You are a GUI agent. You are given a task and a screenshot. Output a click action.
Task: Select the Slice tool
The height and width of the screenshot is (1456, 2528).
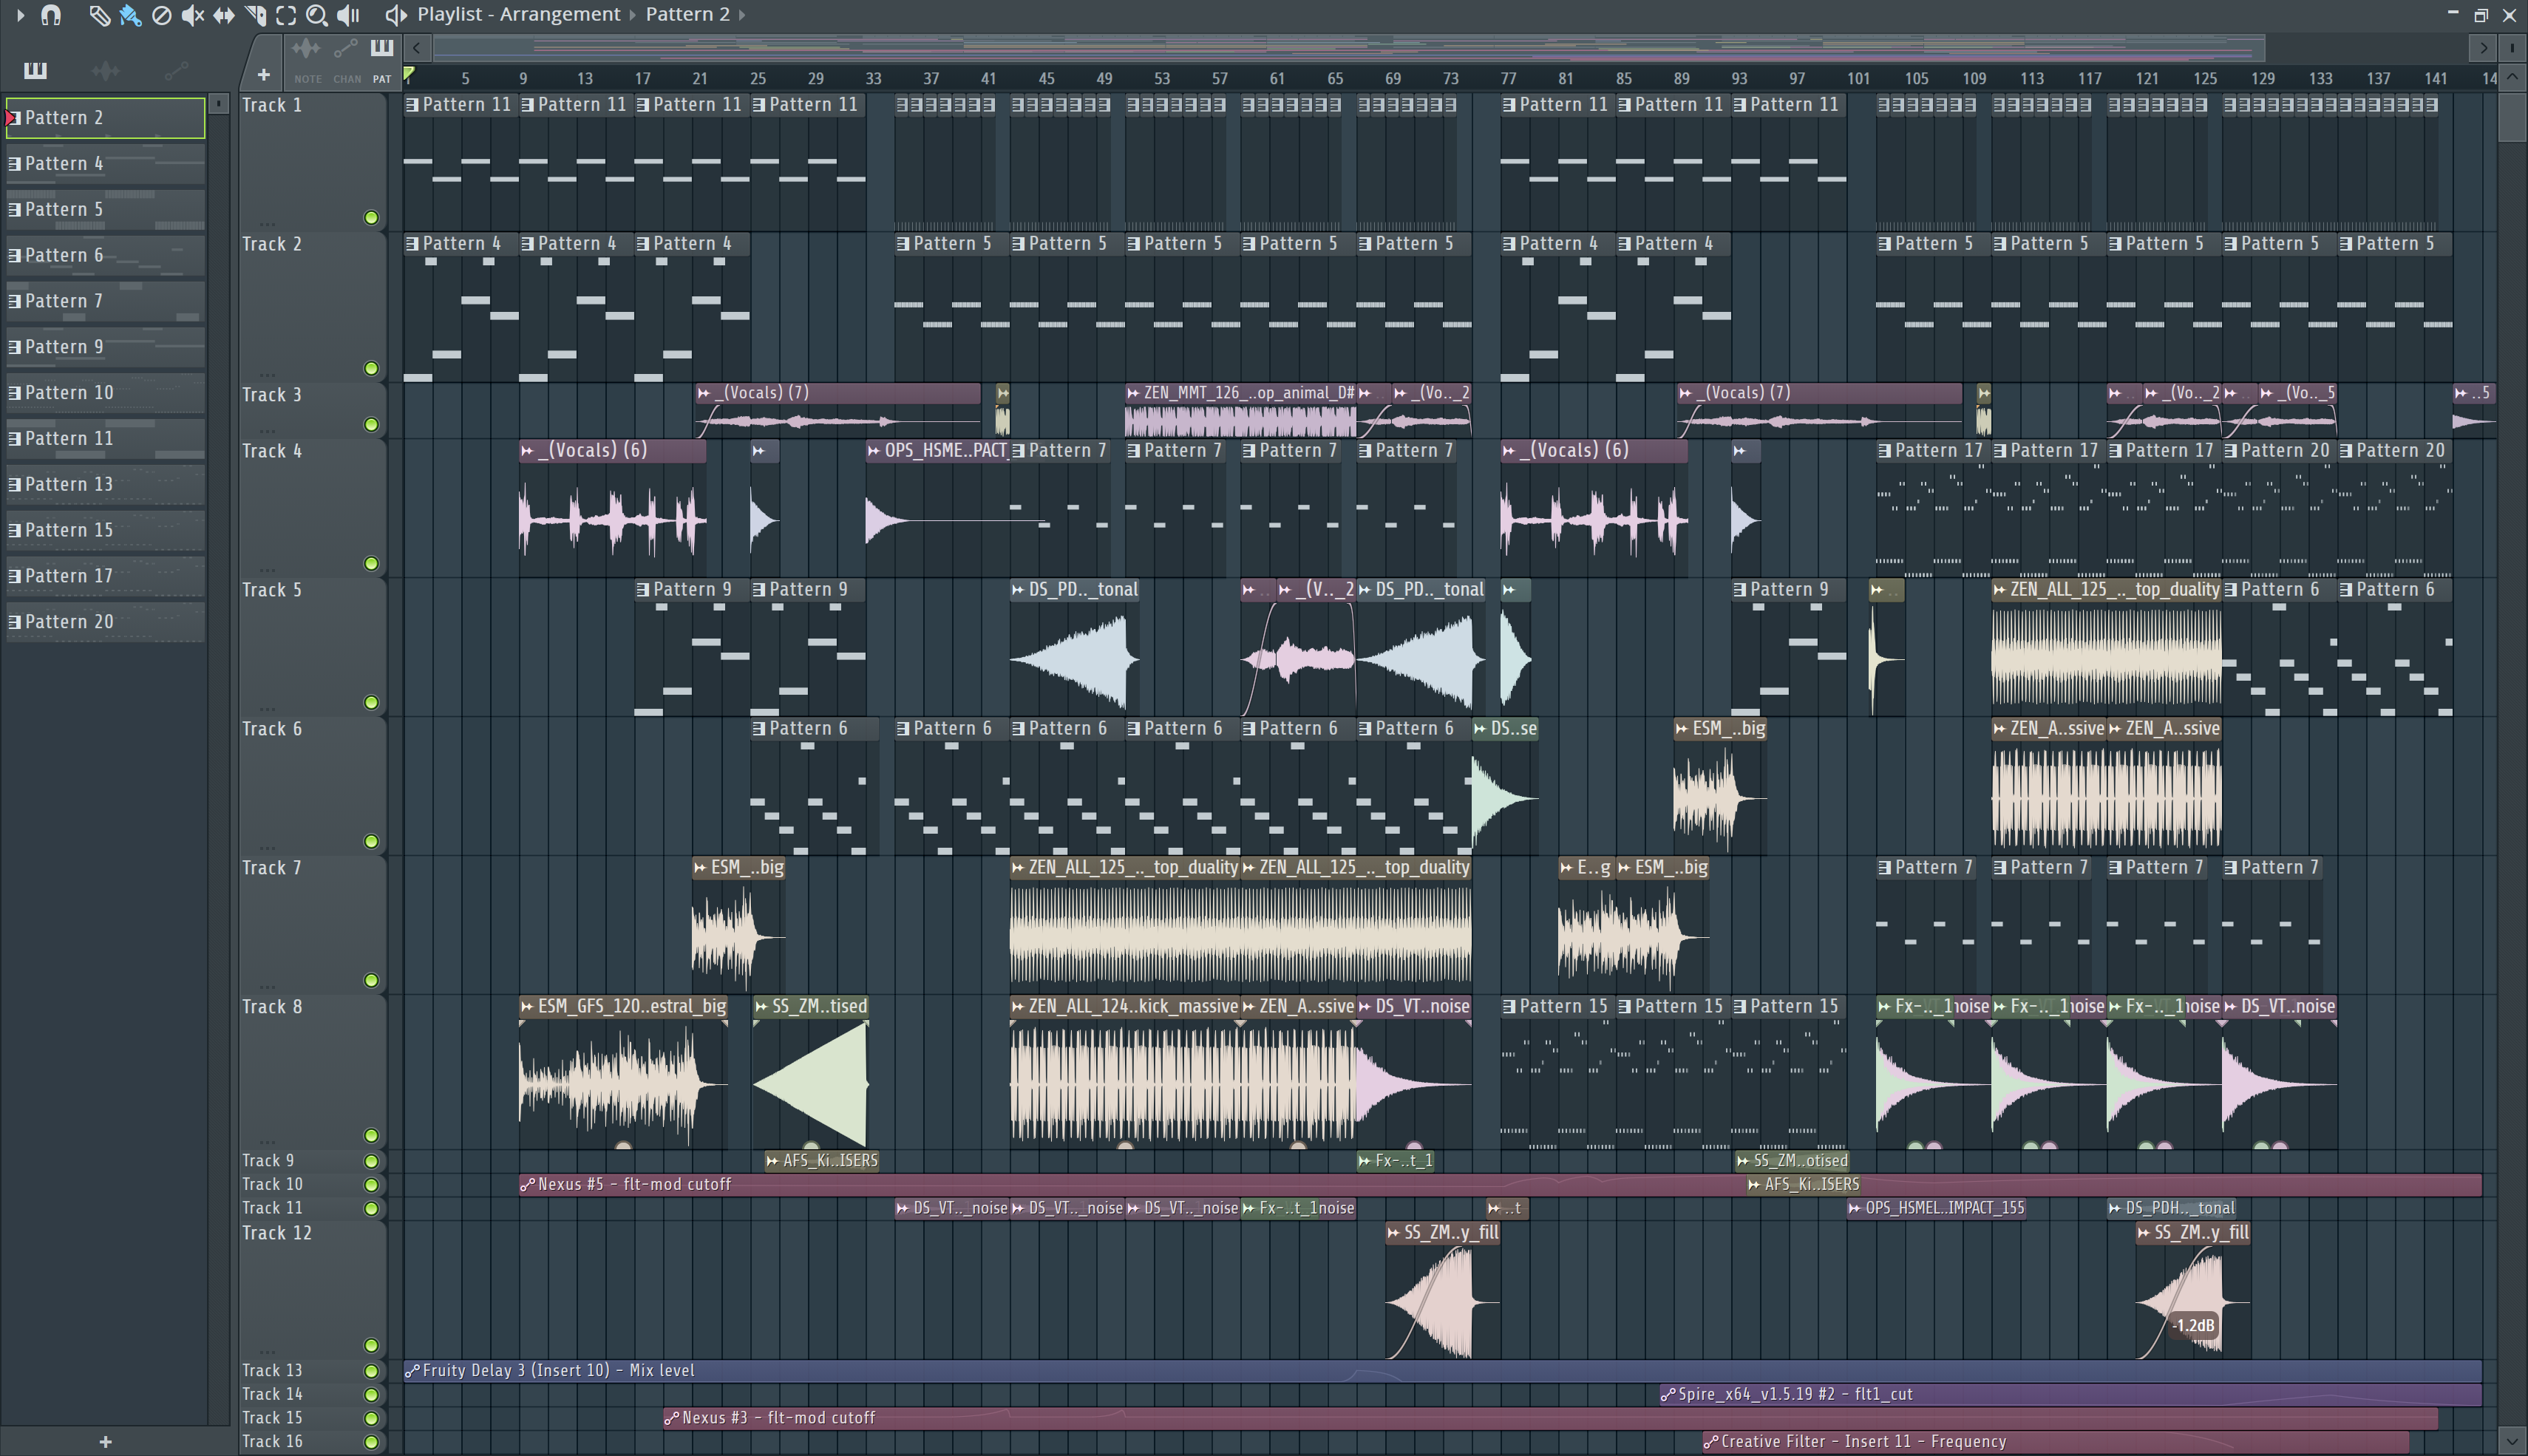tap(256, 15)
